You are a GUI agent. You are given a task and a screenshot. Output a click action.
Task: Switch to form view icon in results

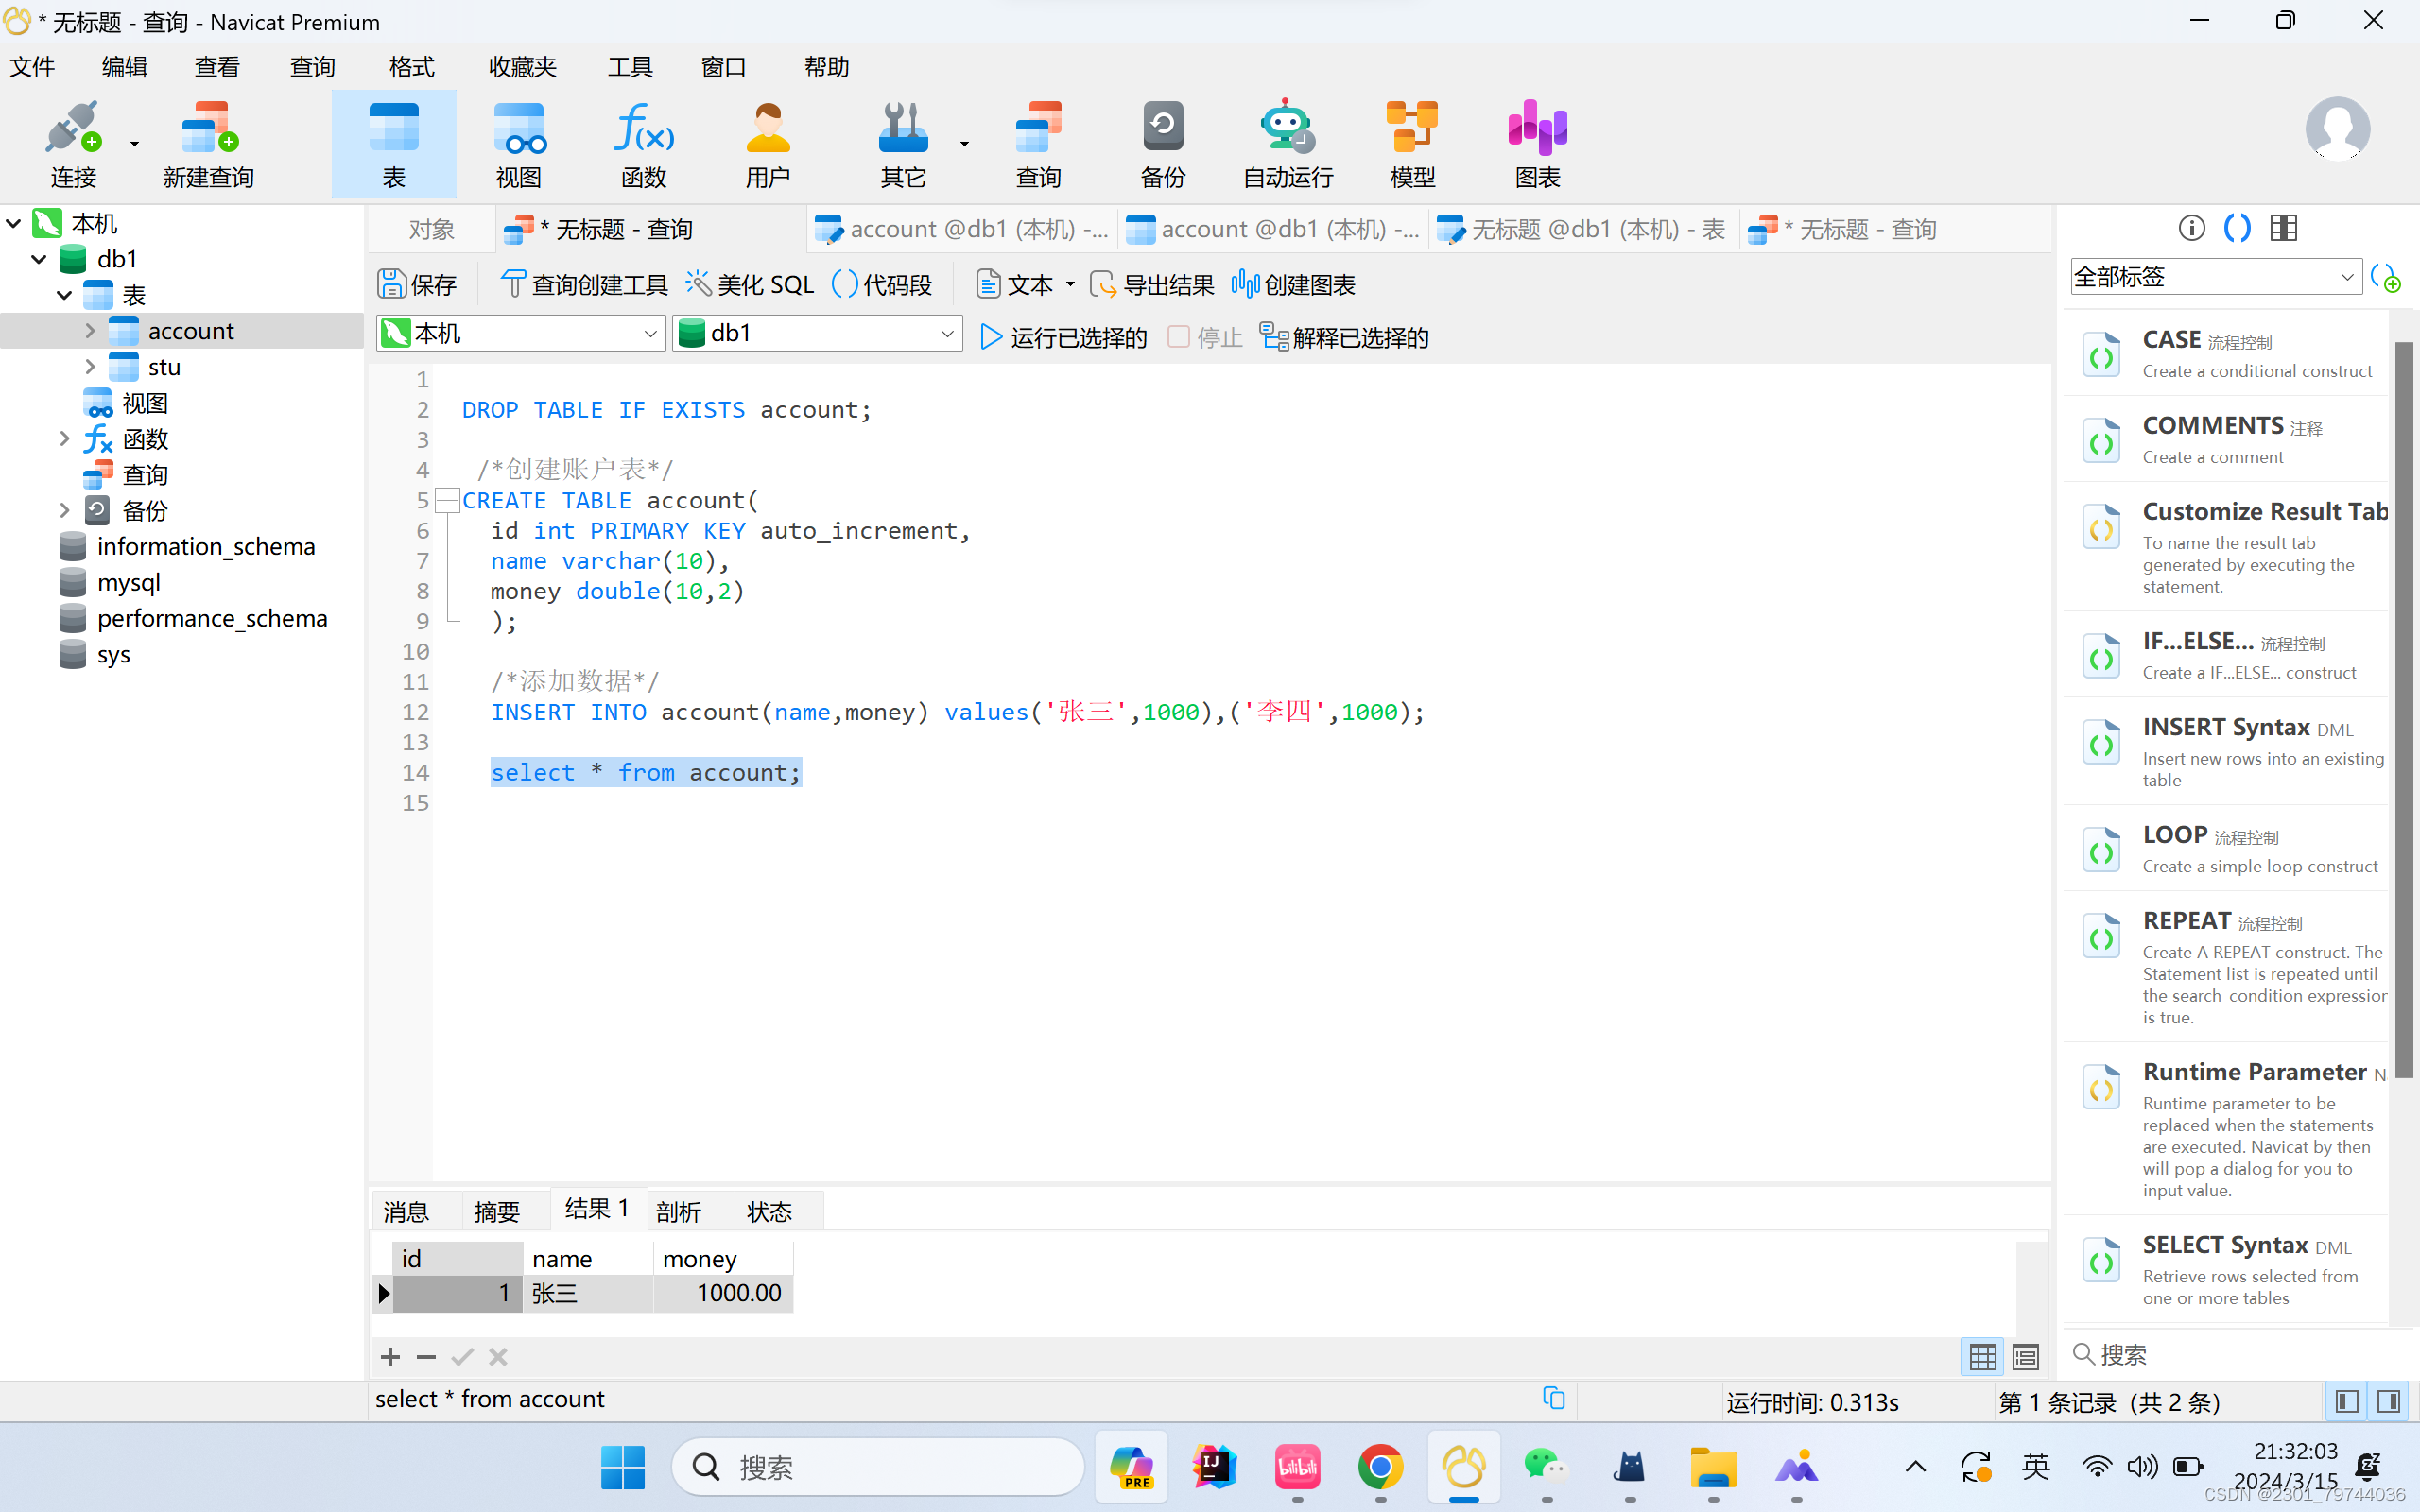pos(2026,1356)
